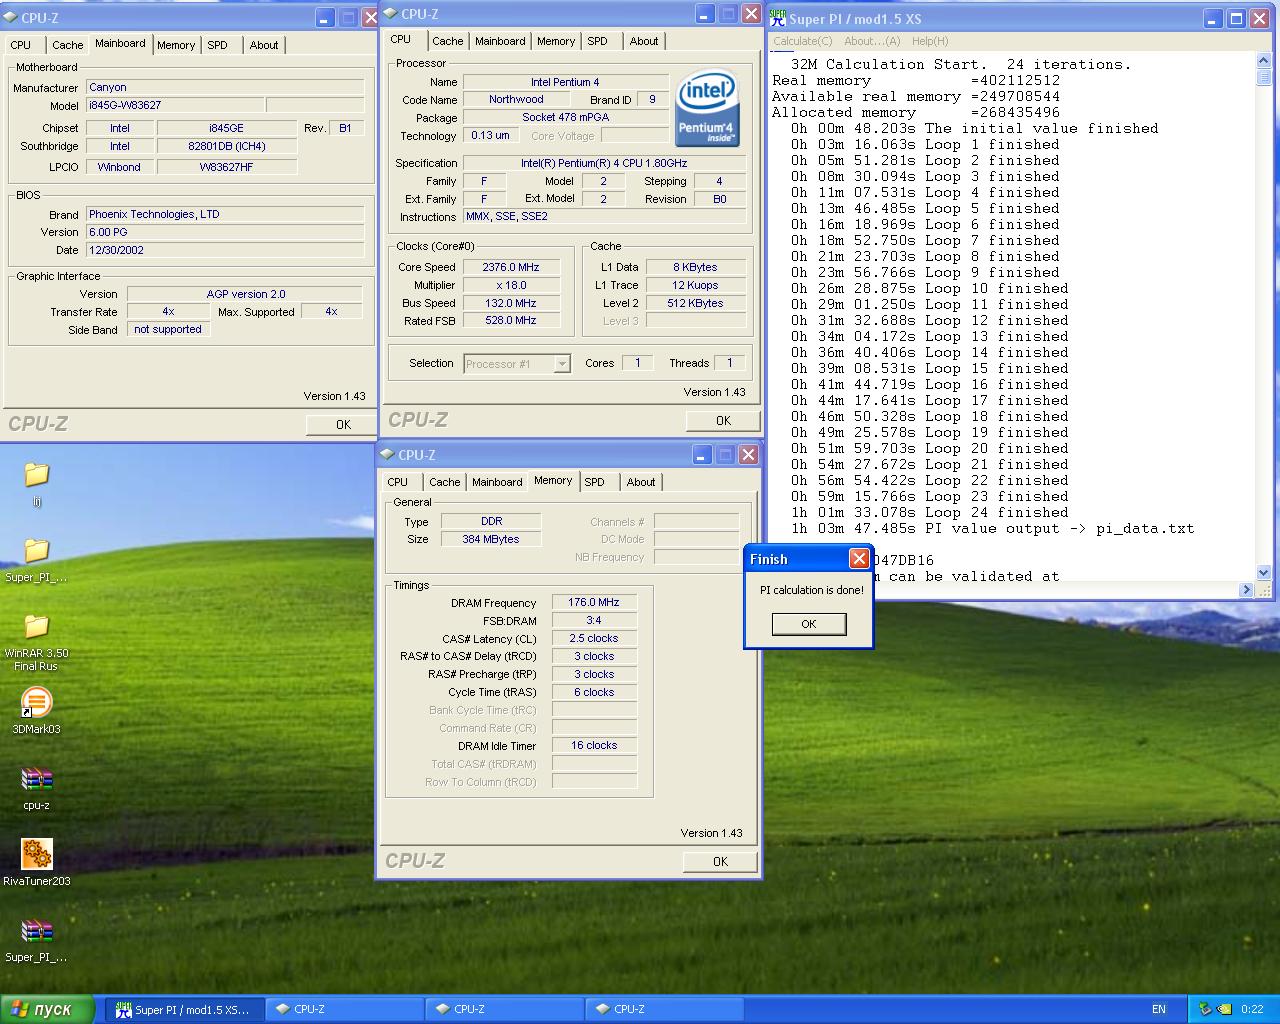Click the first CPU-Z taskbar button
The width and height of the screenshot is (1280, 1024).
[345, 1009]
